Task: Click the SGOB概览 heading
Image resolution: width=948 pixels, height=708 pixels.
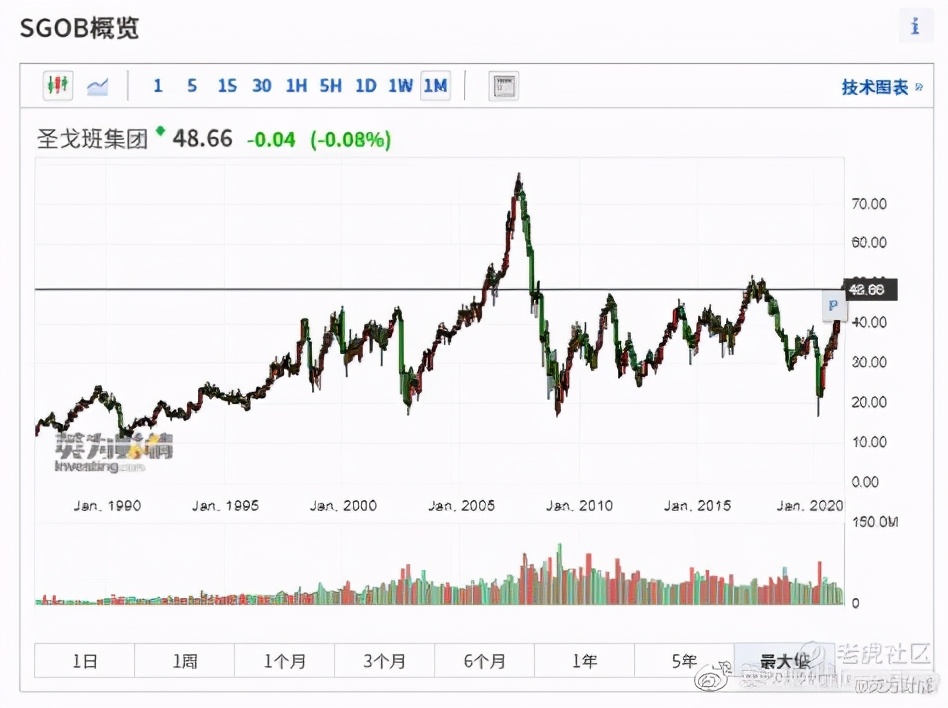Action: pos(79,28)
